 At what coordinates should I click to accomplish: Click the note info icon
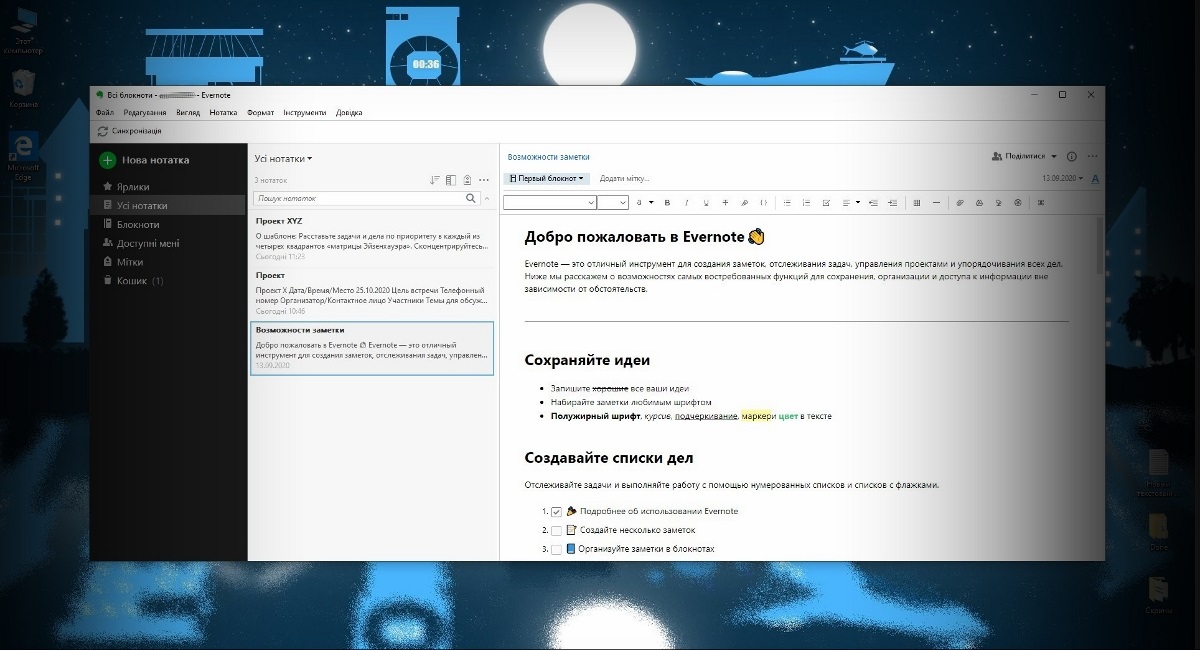coord(1072,157)
